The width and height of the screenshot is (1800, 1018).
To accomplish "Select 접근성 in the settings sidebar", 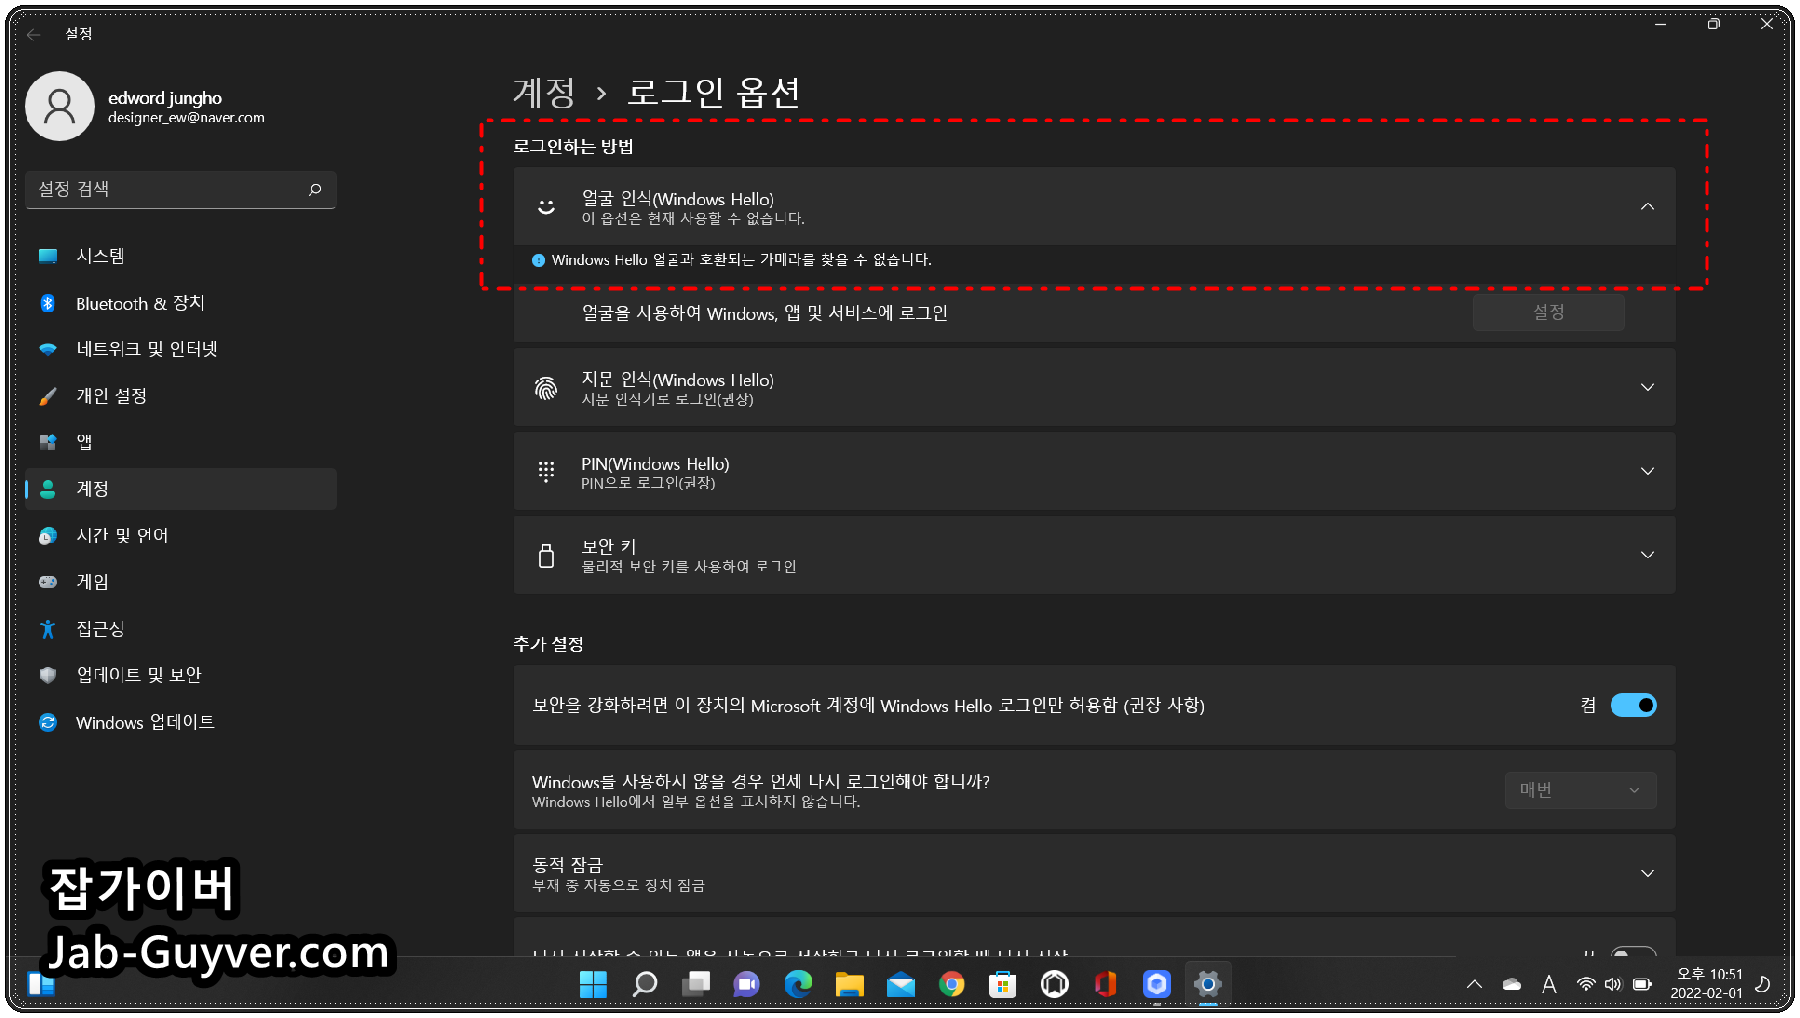I will tap(100, 628).
